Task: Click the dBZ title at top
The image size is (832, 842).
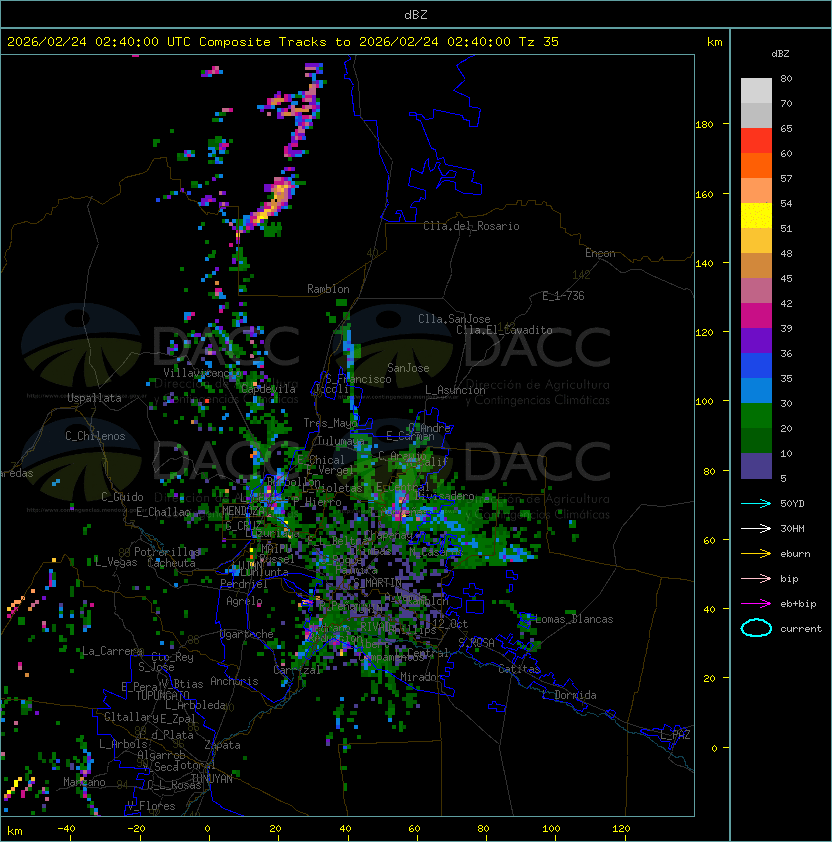Action: pyautogui.click(x=416, y=14)
